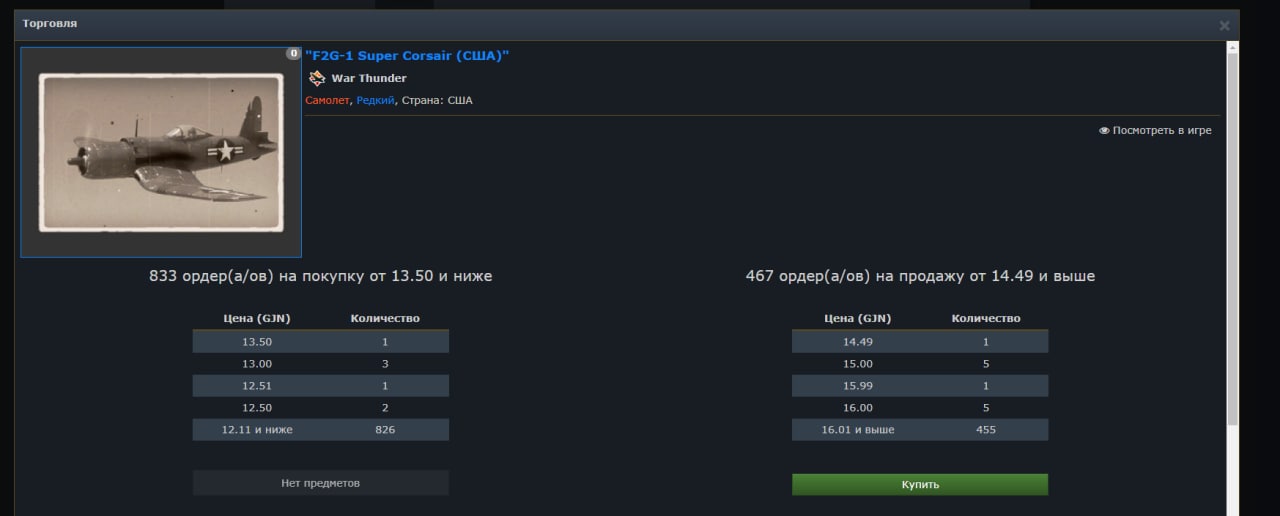This screenshot has width=1280, height=516.
Task: Click the Super Corsair aircraft thumbnail image
Action: tap(161, 152)
